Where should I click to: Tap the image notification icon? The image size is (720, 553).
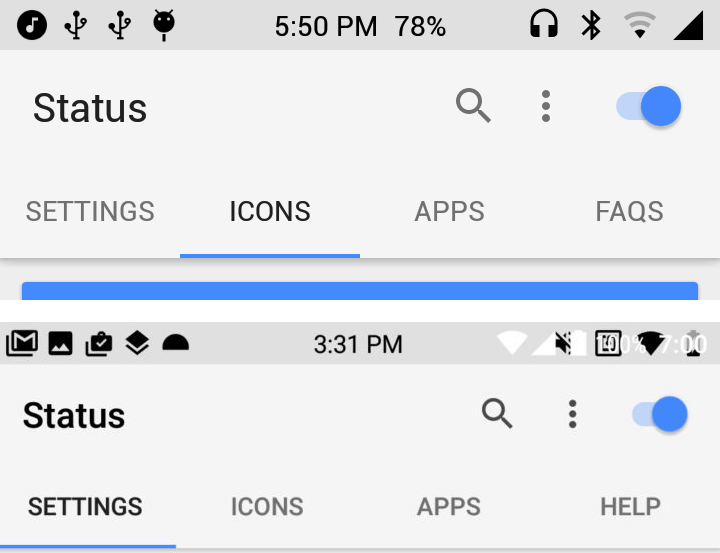tap(61, 344)
